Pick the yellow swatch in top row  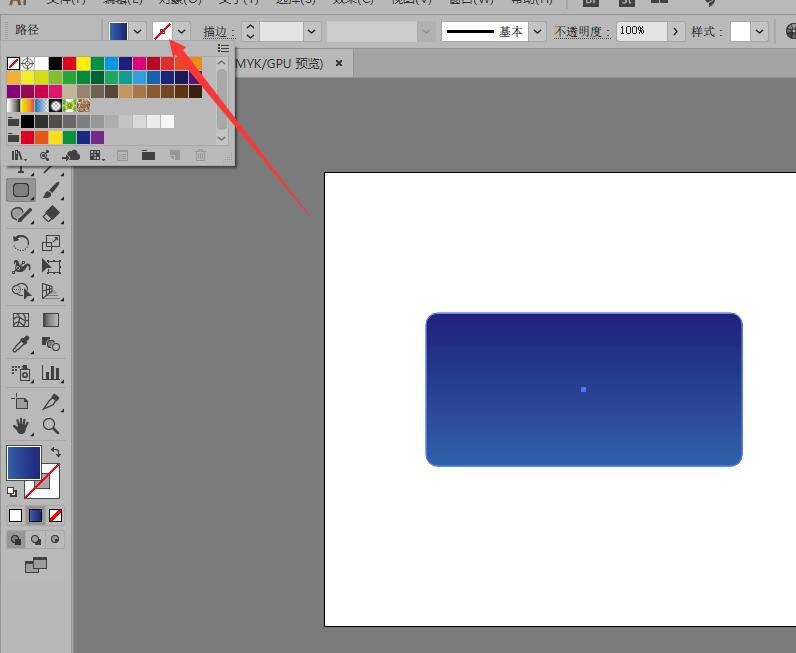pyautogui.click(x=83, y=64)
